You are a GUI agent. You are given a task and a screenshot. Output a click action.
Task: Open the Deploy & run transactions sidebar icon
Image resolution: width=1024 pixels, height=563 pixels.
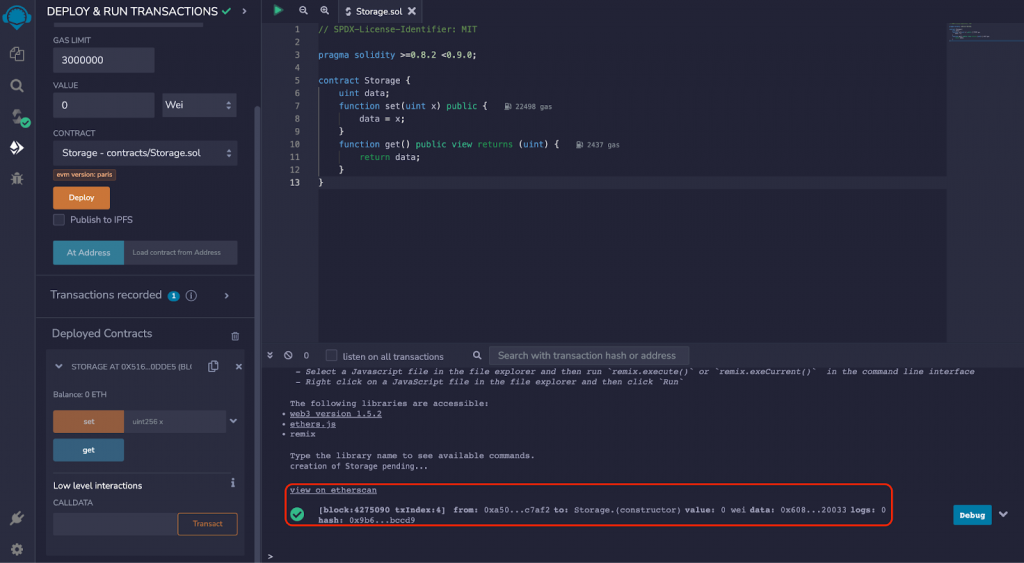click(17, 148)
